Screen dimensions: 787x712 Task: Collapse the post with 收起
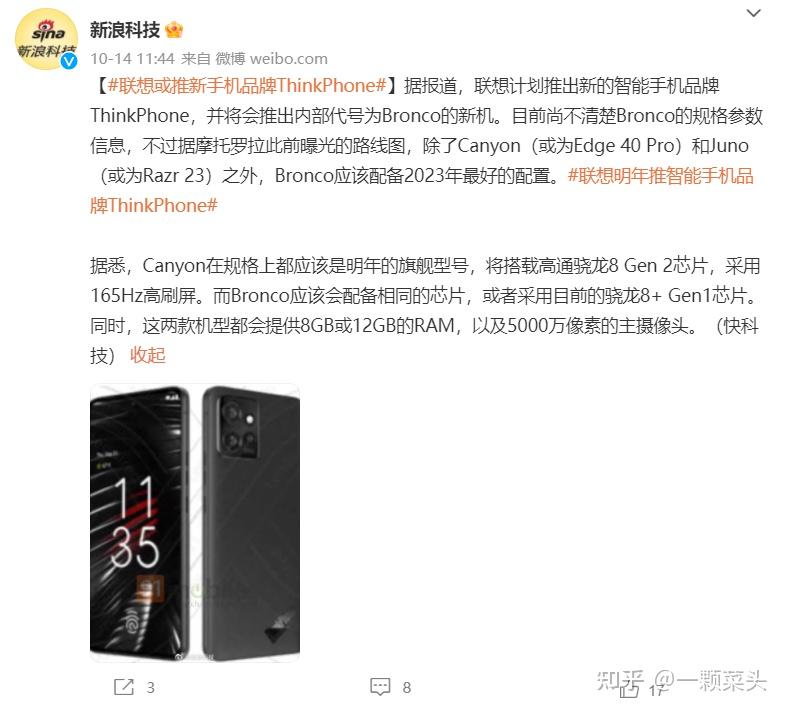coord(148,355)
